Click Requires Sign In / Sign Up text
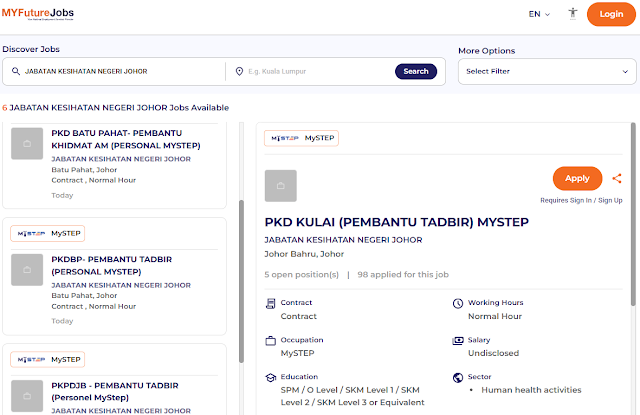 coord(581,200)
